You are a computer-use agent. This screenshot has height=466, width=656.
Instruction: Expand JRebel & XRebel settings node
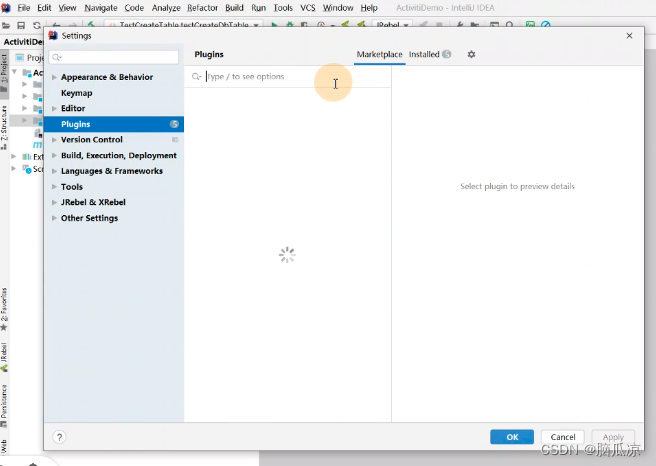(54, 202)
